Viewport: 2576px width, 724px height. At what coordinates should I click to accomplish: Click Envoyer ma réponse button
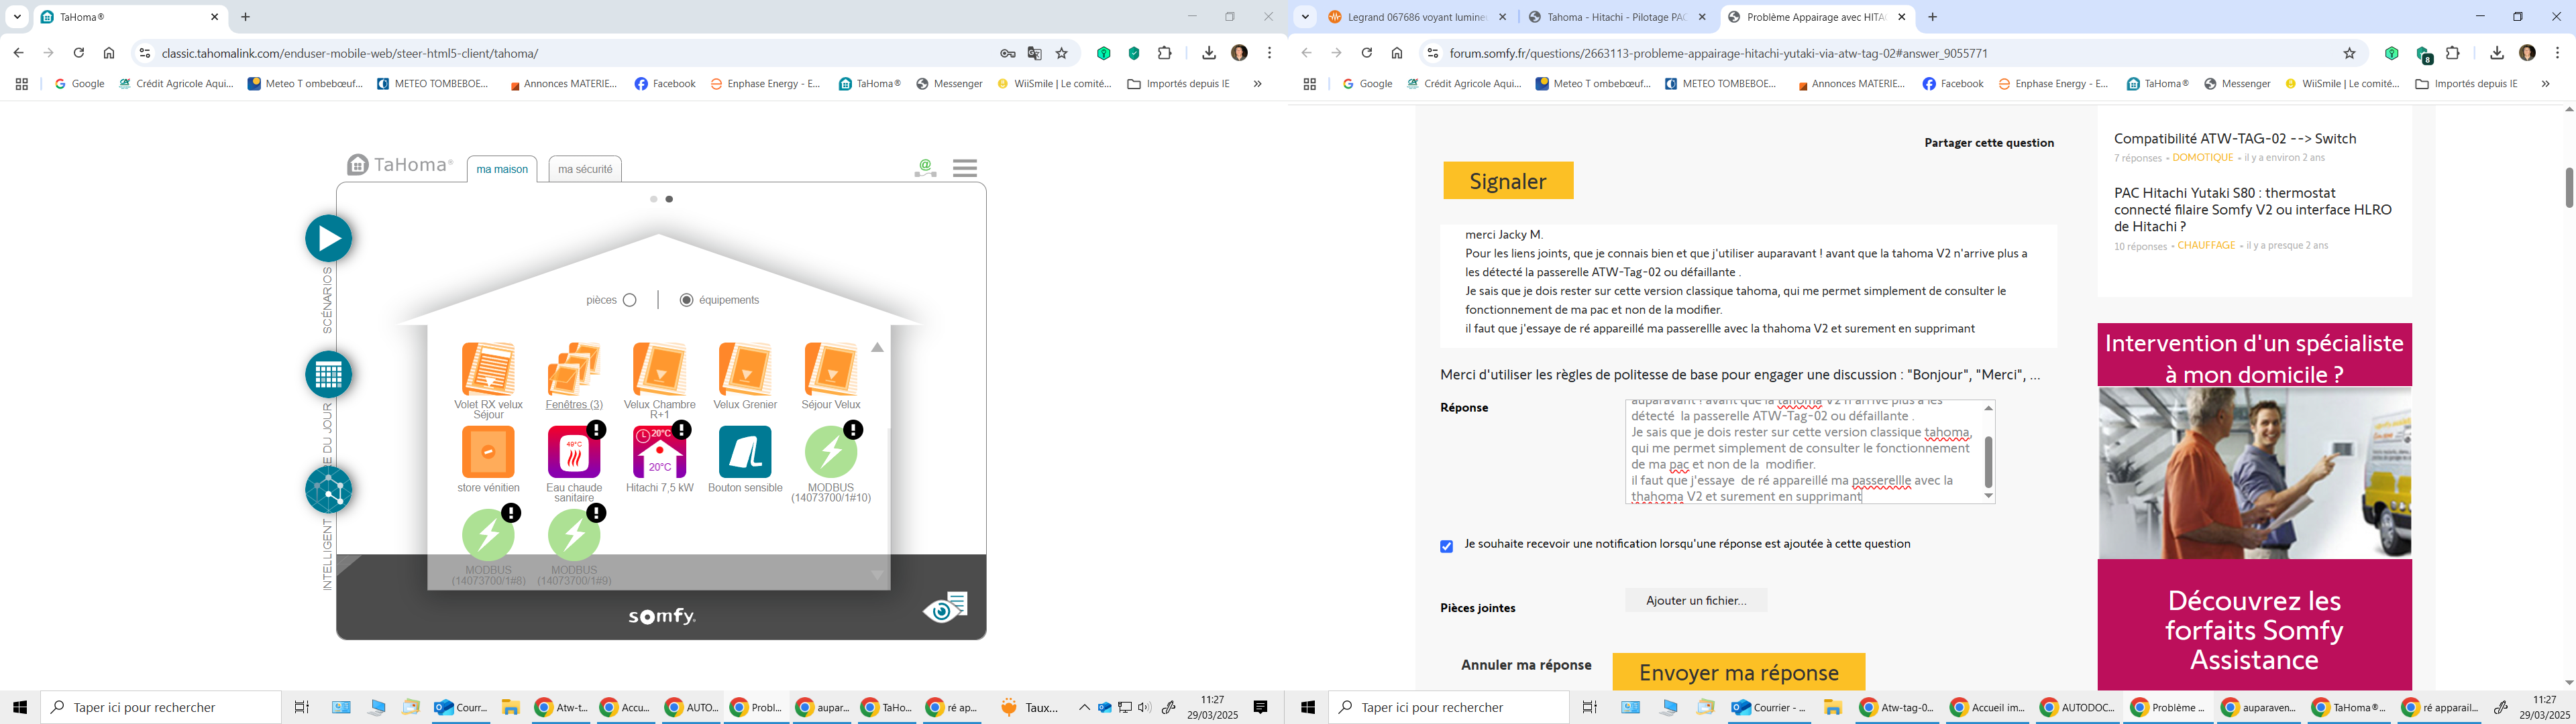pos(1739,673)
